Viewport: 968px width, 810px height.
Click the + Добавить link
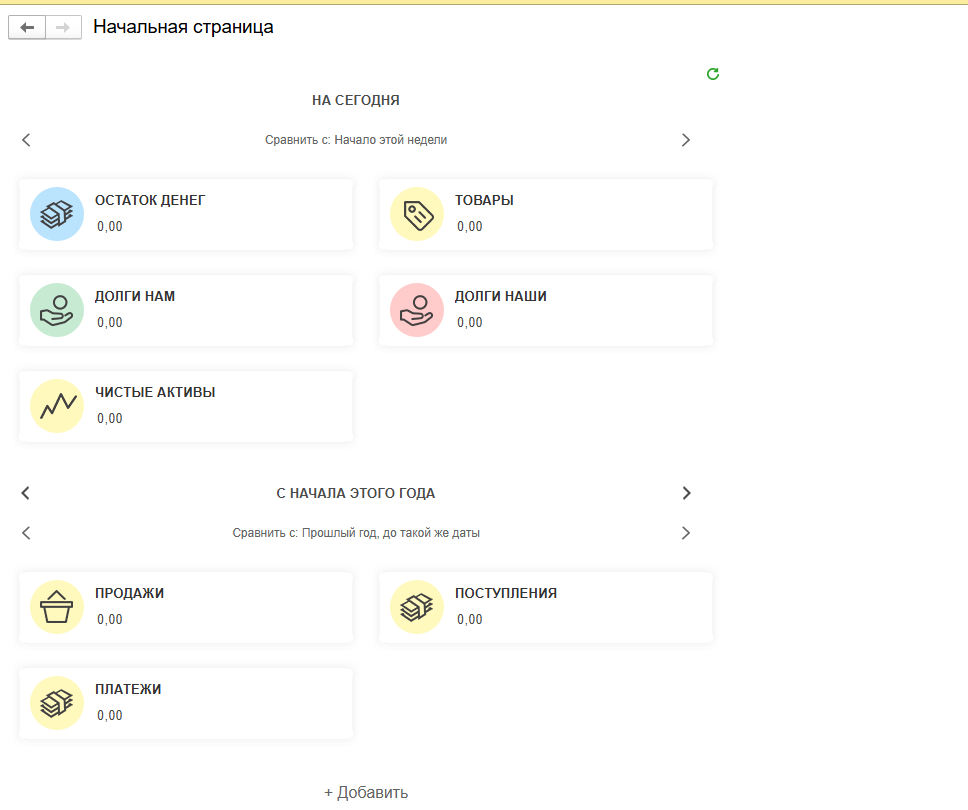(x=366, y=792)
